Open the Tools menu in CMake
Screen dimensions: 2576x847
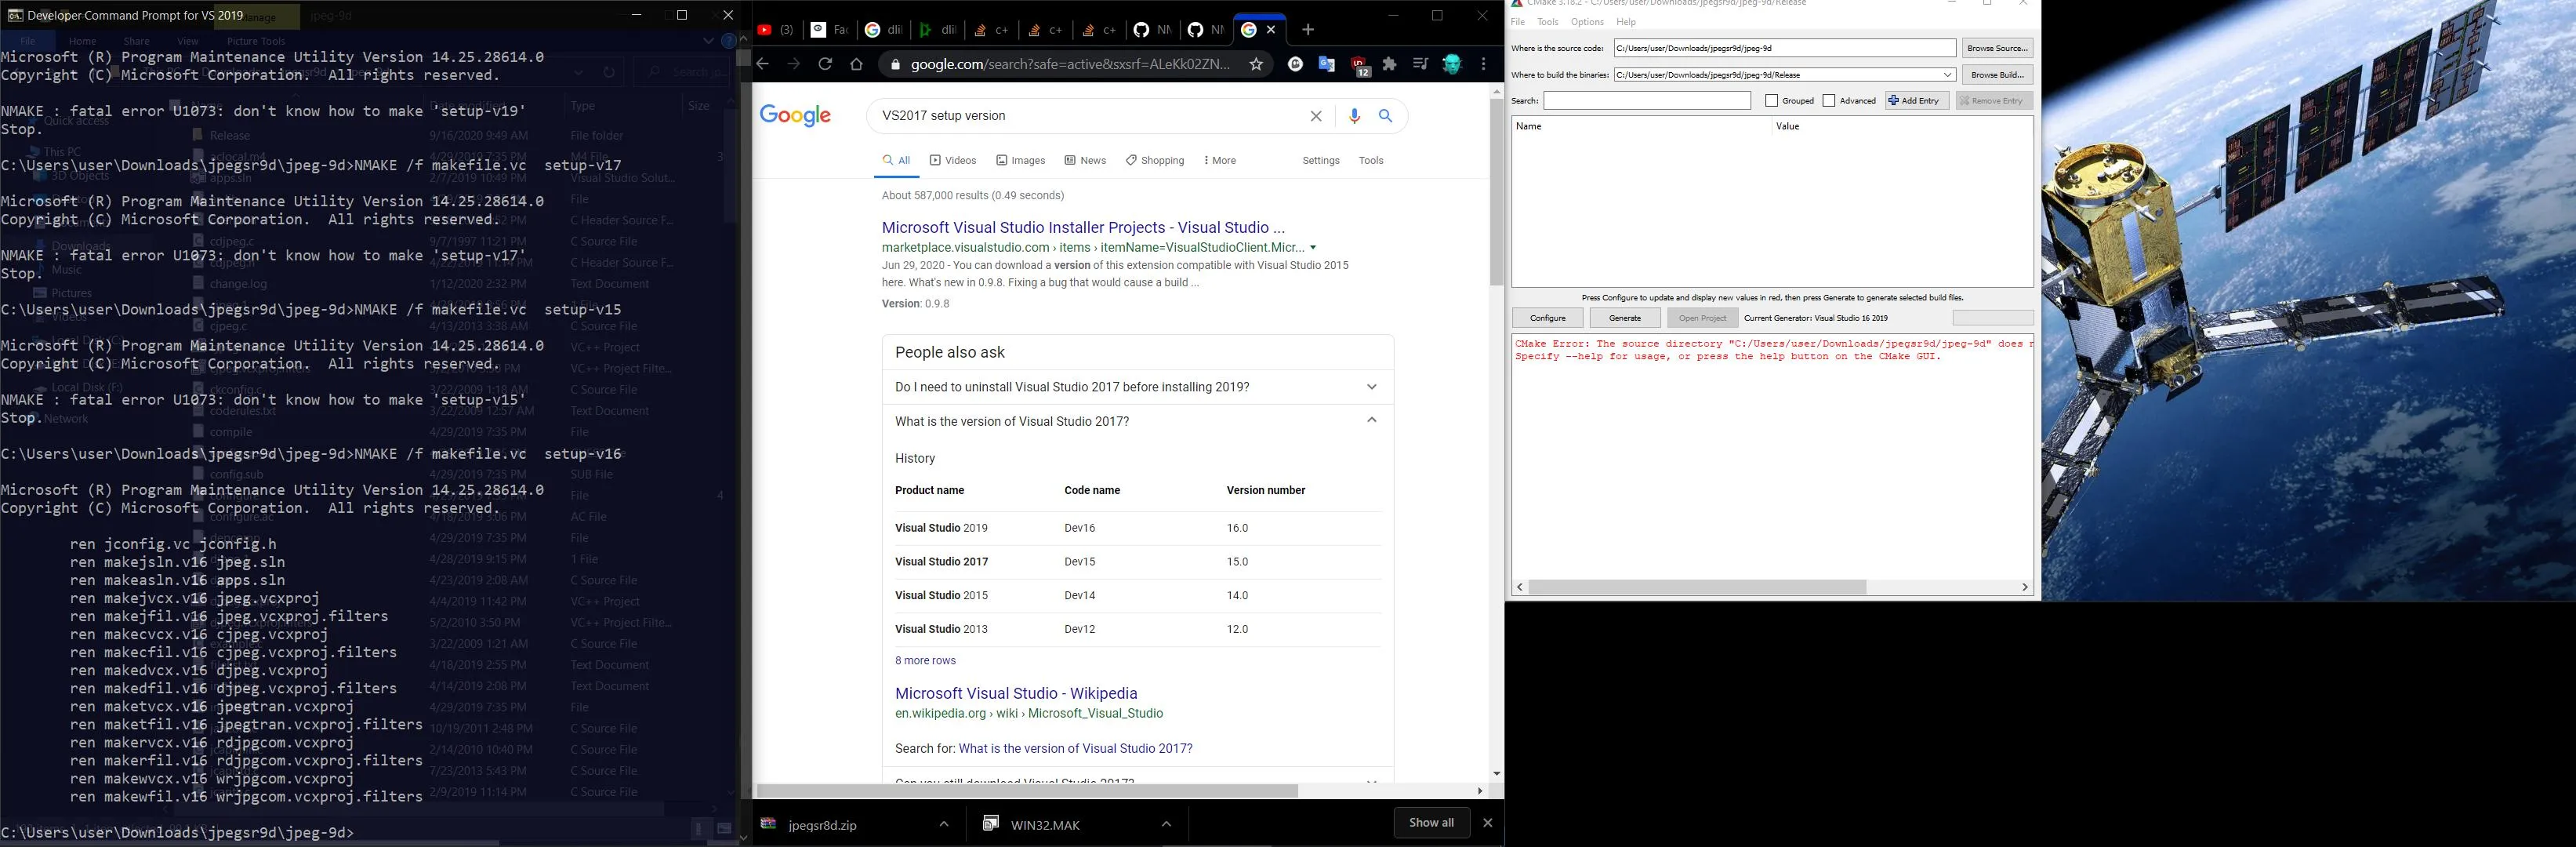(1547, 22)
